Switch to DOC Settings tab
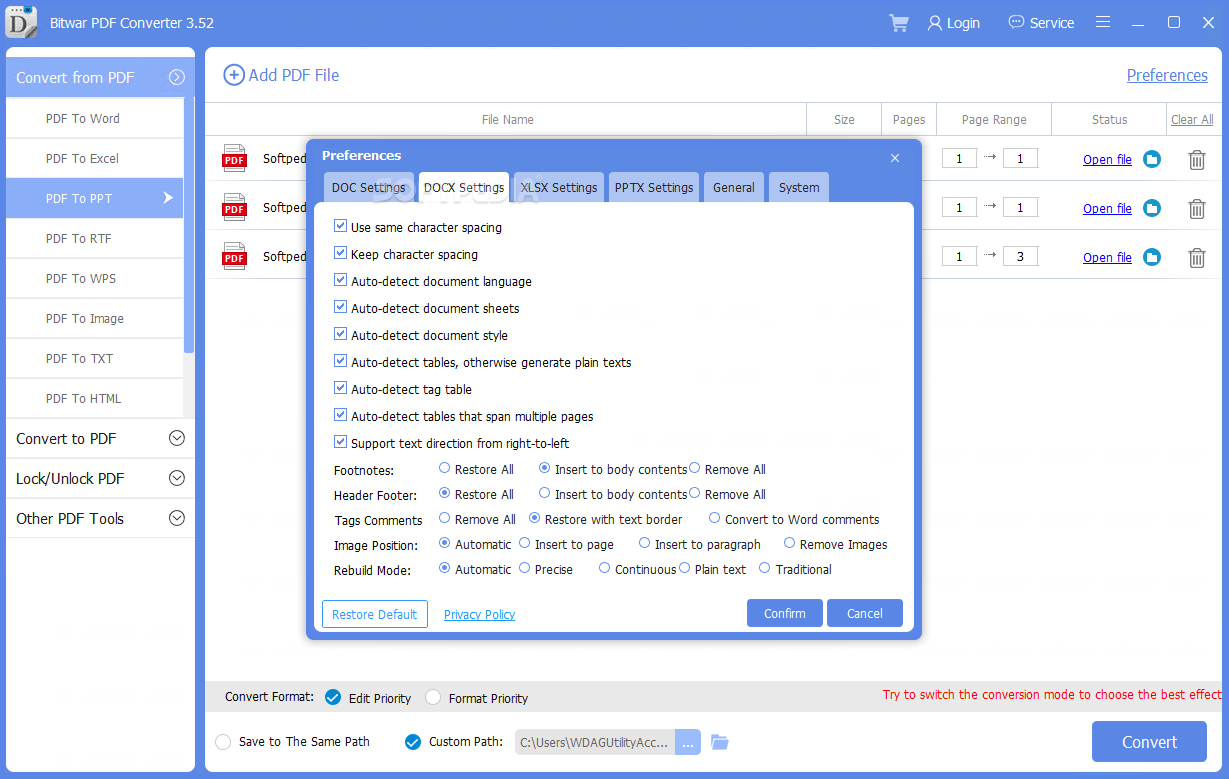Image resolution: width=1229 pixels, height=779 pixels. pyautogui.click(x=368, y=187)
